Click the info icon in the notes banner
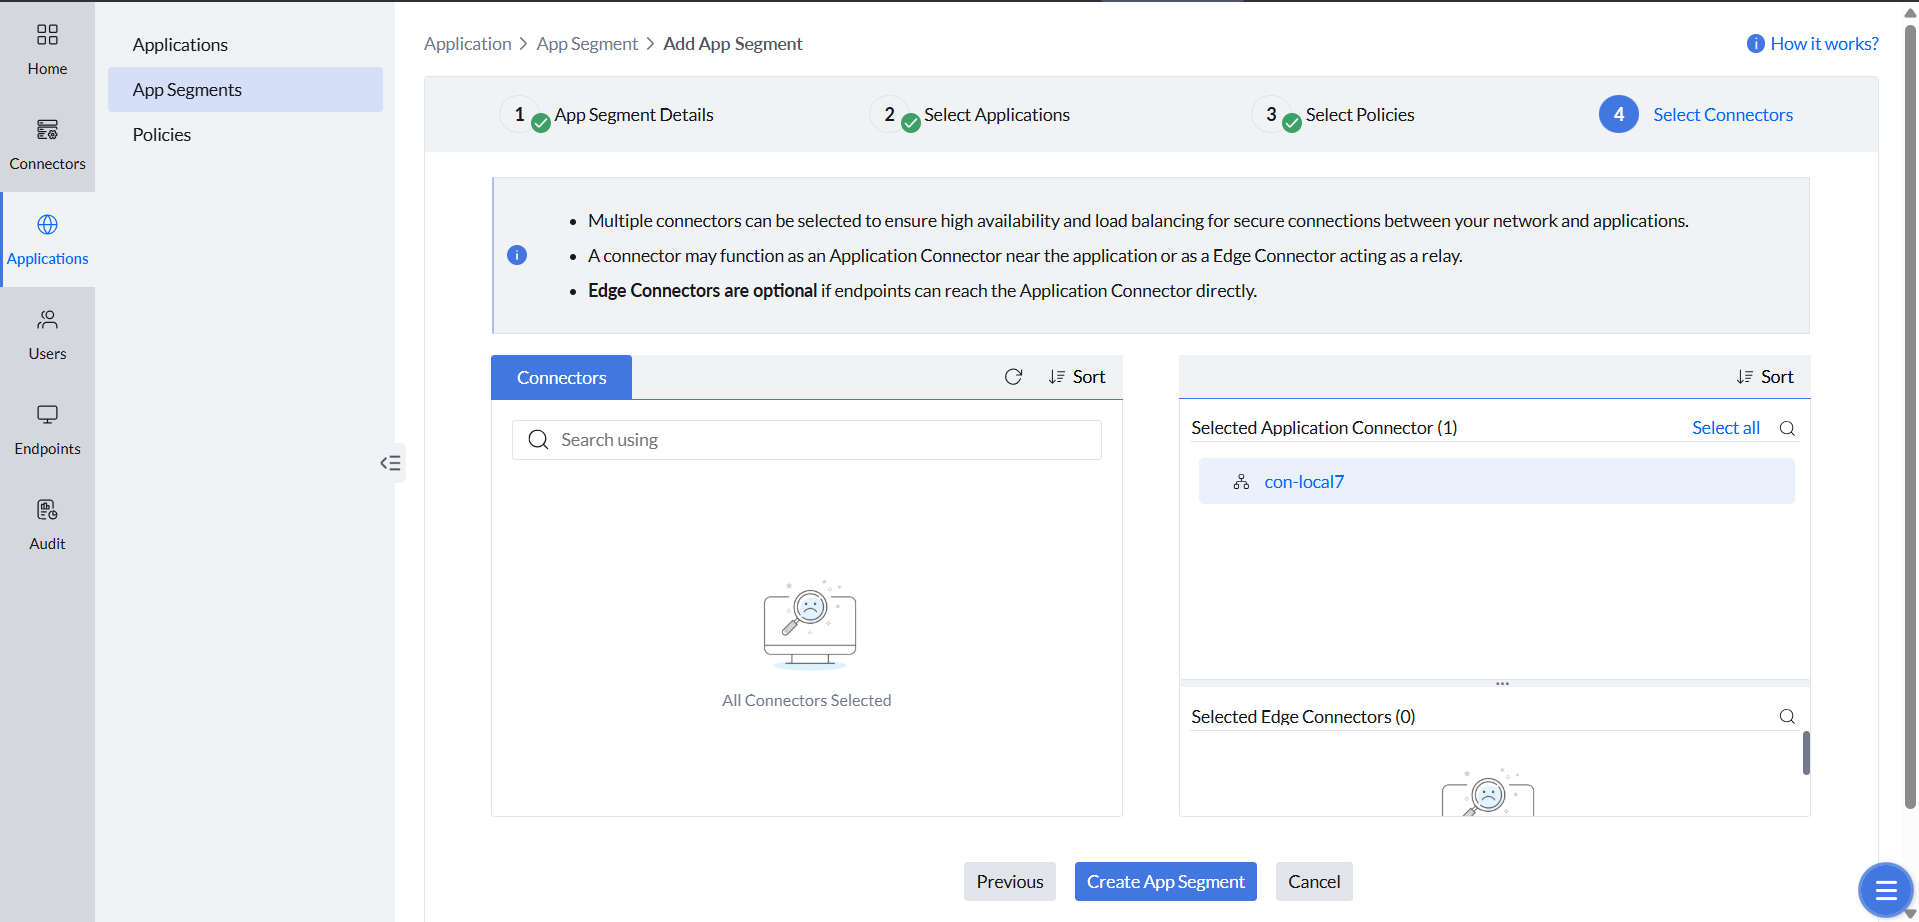The height and width of the screenshot is (922, 1919). tap(517, 255)
